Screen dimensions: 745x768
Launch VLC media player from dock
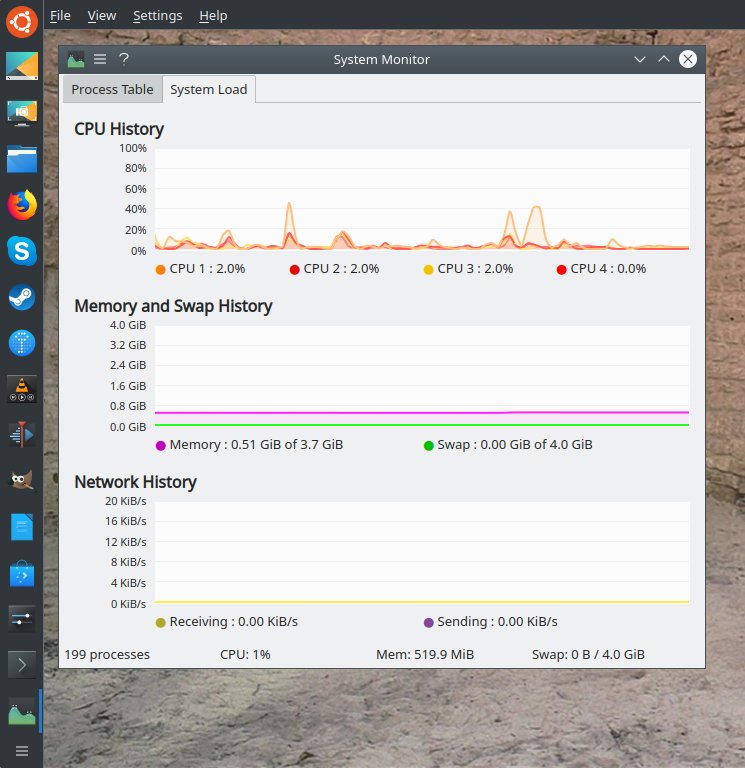[22, 389]
